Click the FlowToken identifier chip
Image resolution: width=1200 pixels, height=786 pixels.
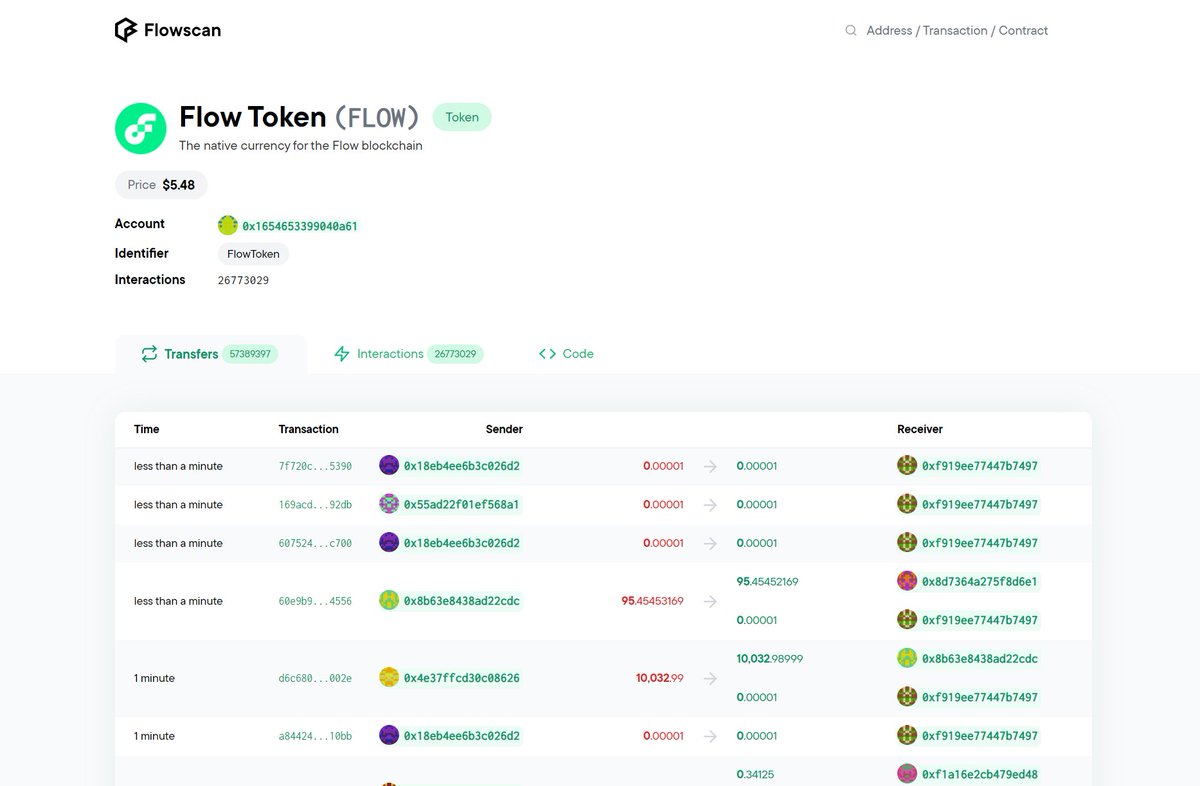tap(253, 254)
